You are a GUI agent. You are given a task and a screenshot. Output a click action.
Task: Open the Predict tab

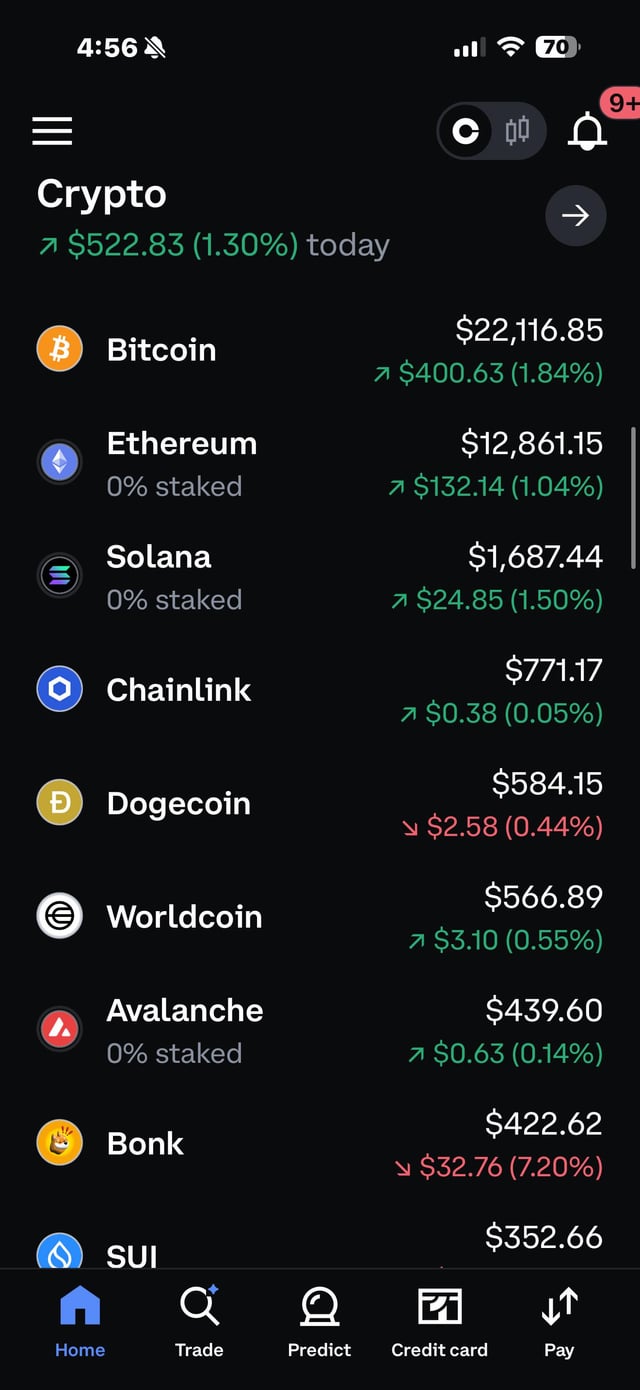click(x=319, y=1321)
